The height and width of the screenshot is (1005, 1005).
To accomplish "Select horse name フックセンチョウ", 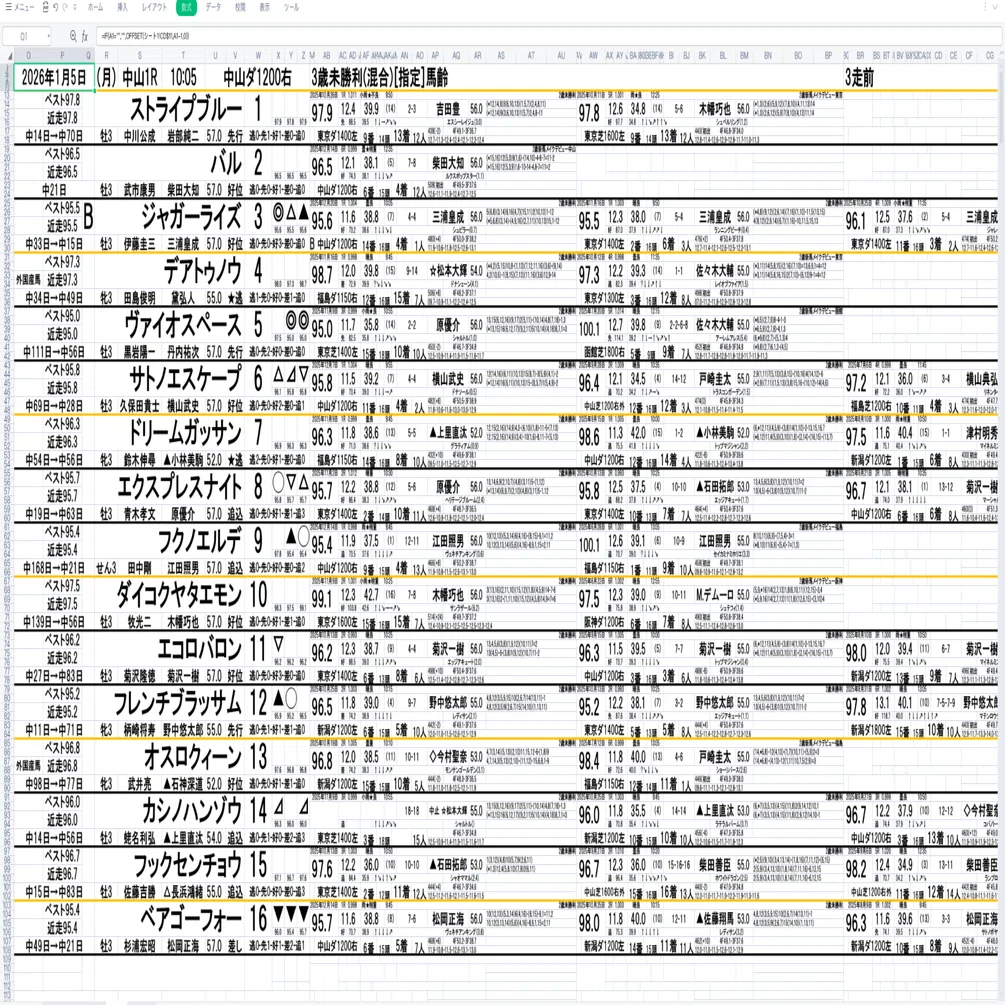I will pos(187,864).
